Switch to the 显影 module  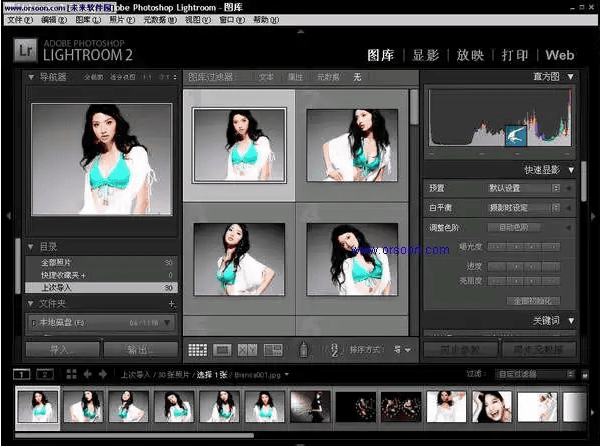[426, 55]
